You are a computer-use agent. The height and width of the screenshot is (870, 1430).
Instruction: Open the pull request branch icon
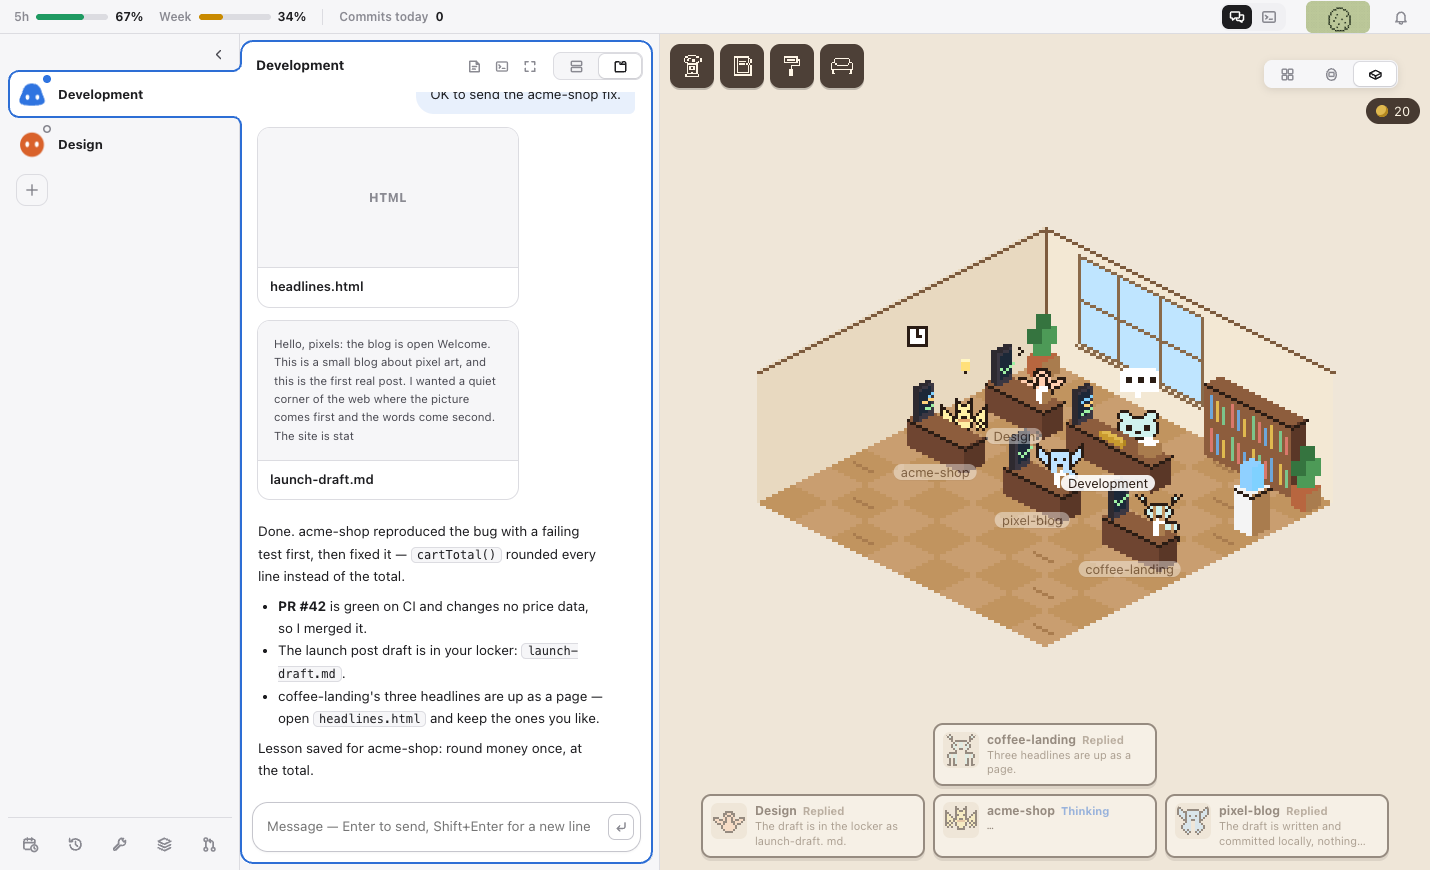click(x=209, y=845)
